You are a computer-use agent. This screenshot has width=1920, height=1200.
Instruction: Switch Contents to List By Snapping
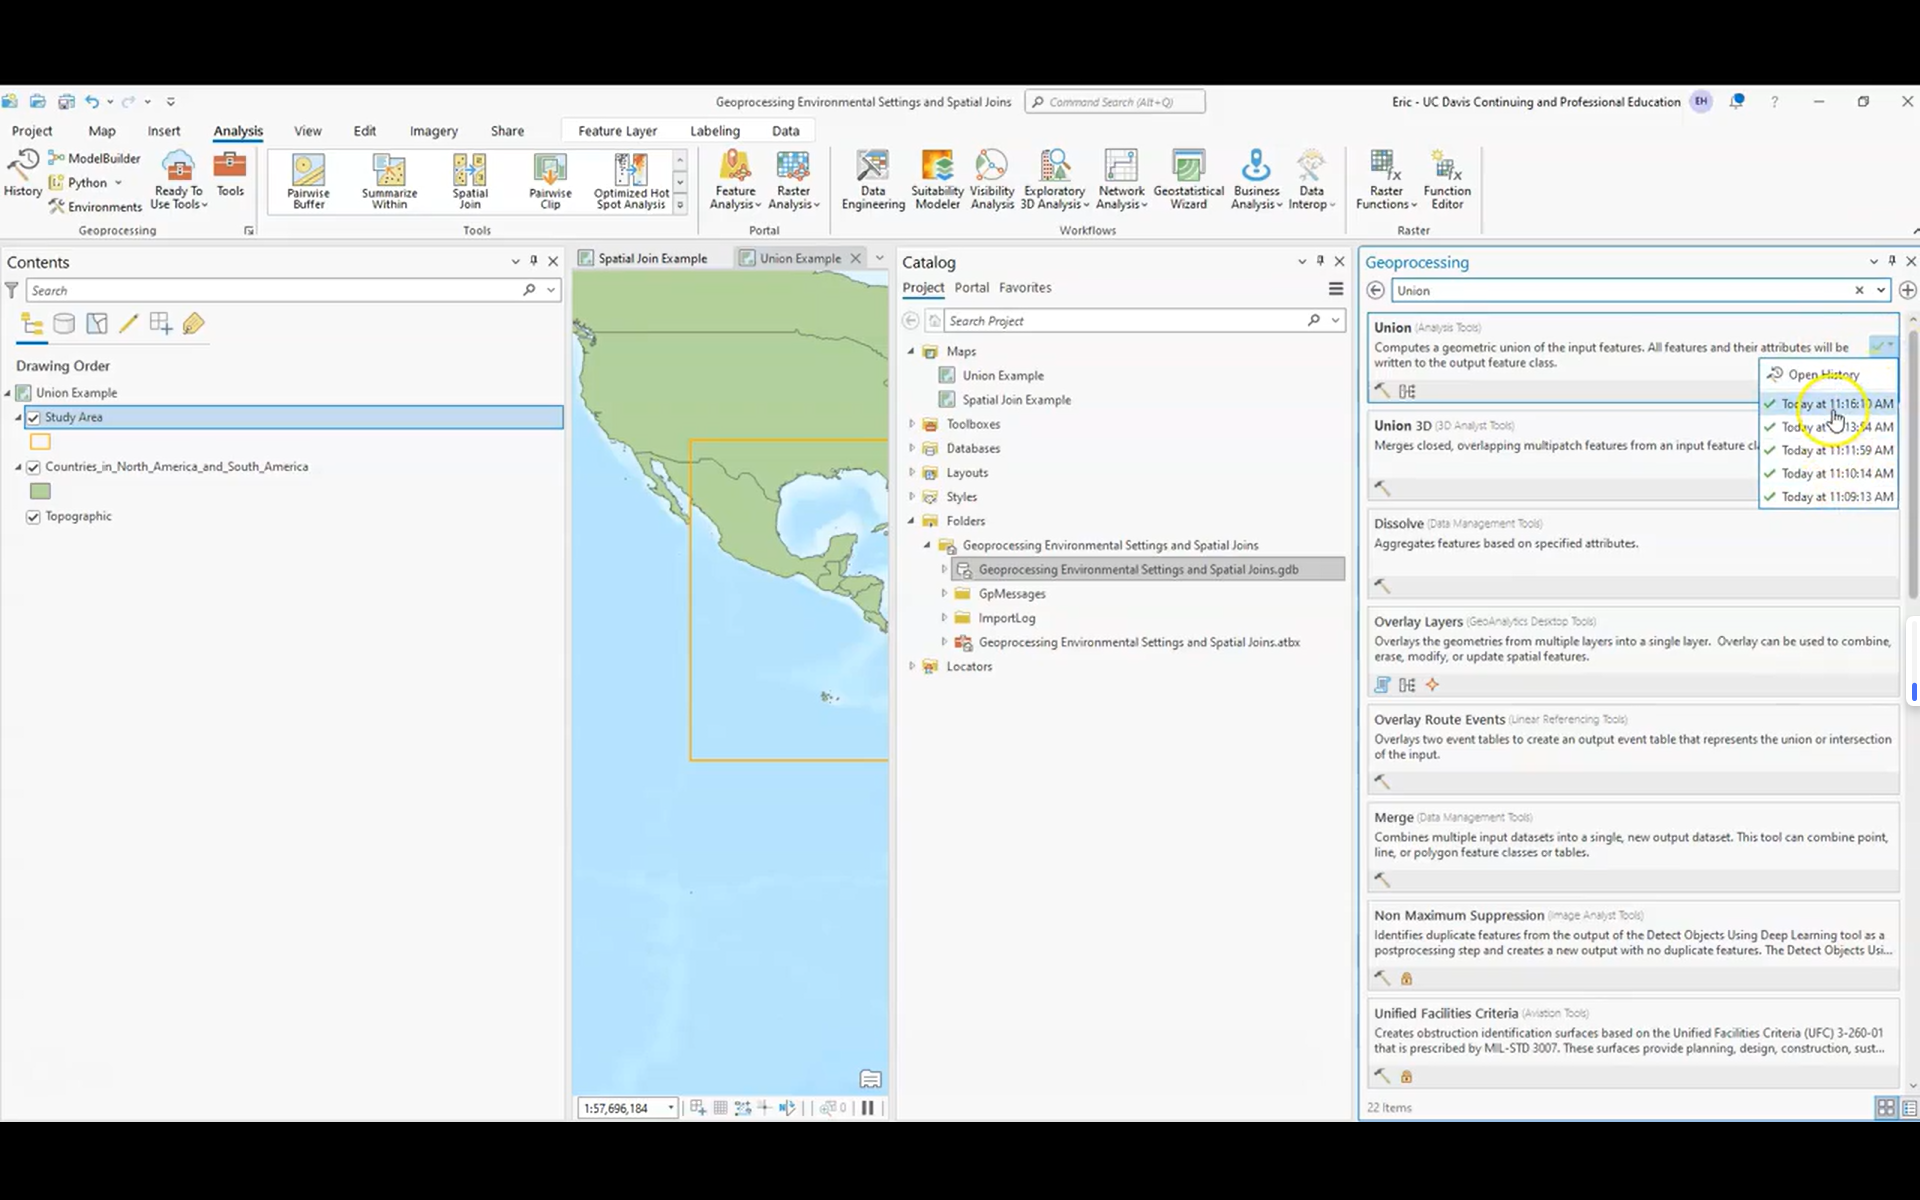[160, 324]
